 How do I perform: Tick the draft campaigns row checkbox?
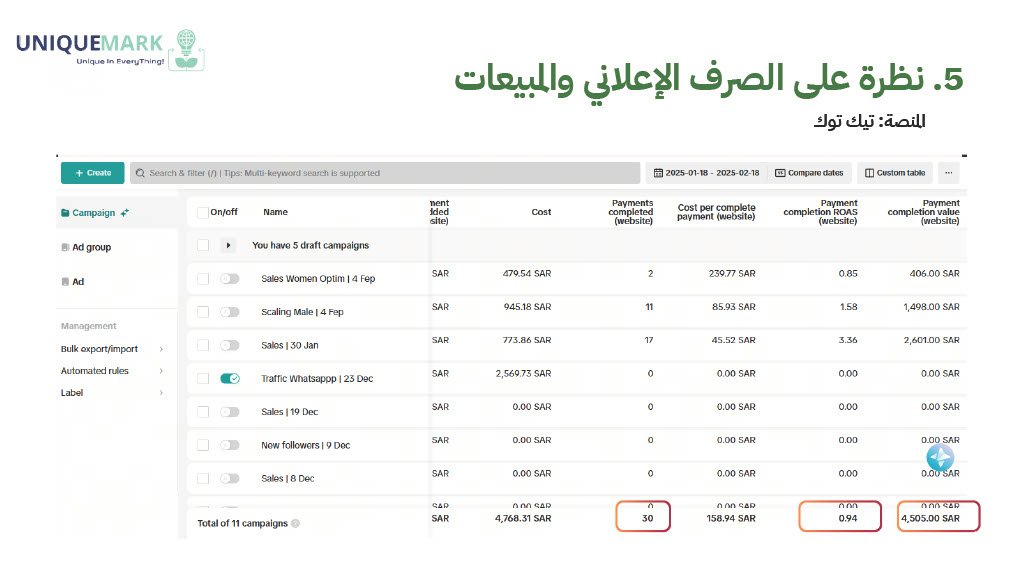pyautogui.click(x=203, y=245)
